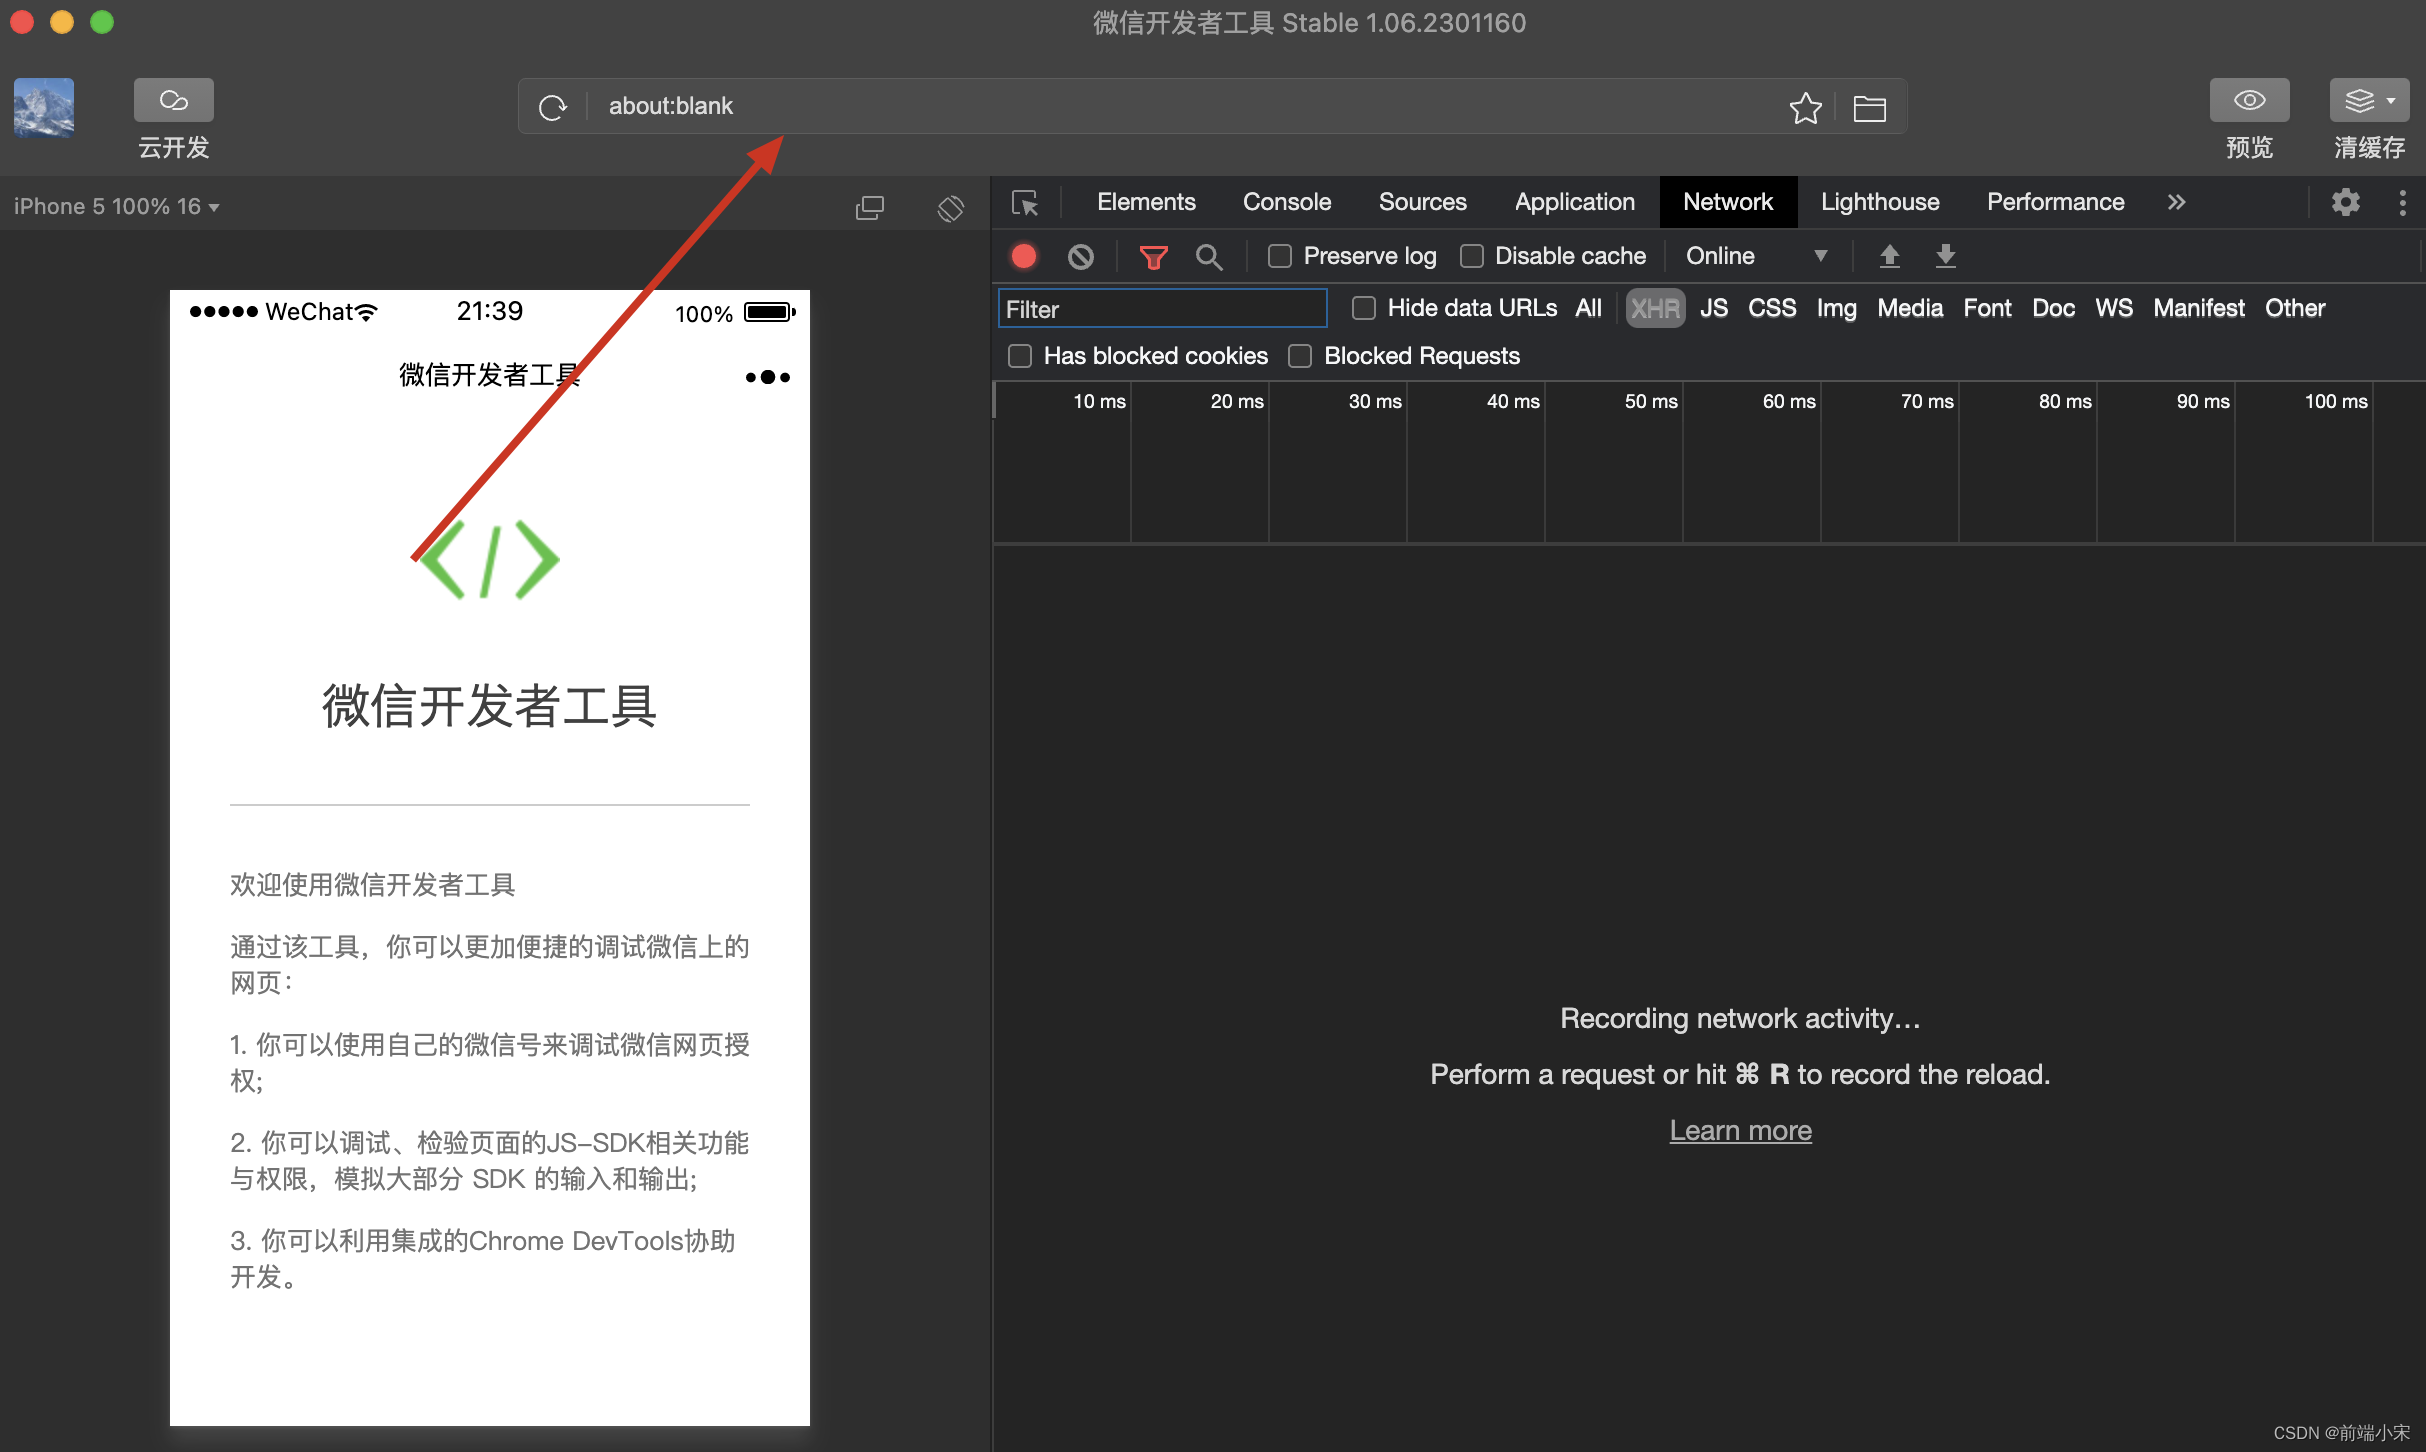Click the Learn more link in Network panel

pyautogui.click(x=1738, y=1129)
